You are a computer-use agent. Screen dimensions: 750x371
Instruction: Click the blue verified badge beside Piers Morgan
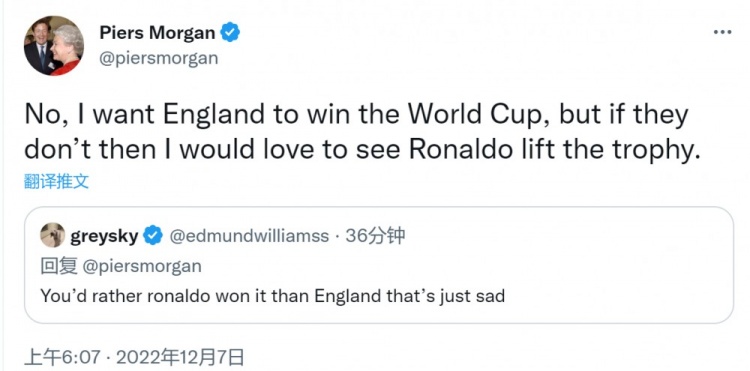pos(230,33)
